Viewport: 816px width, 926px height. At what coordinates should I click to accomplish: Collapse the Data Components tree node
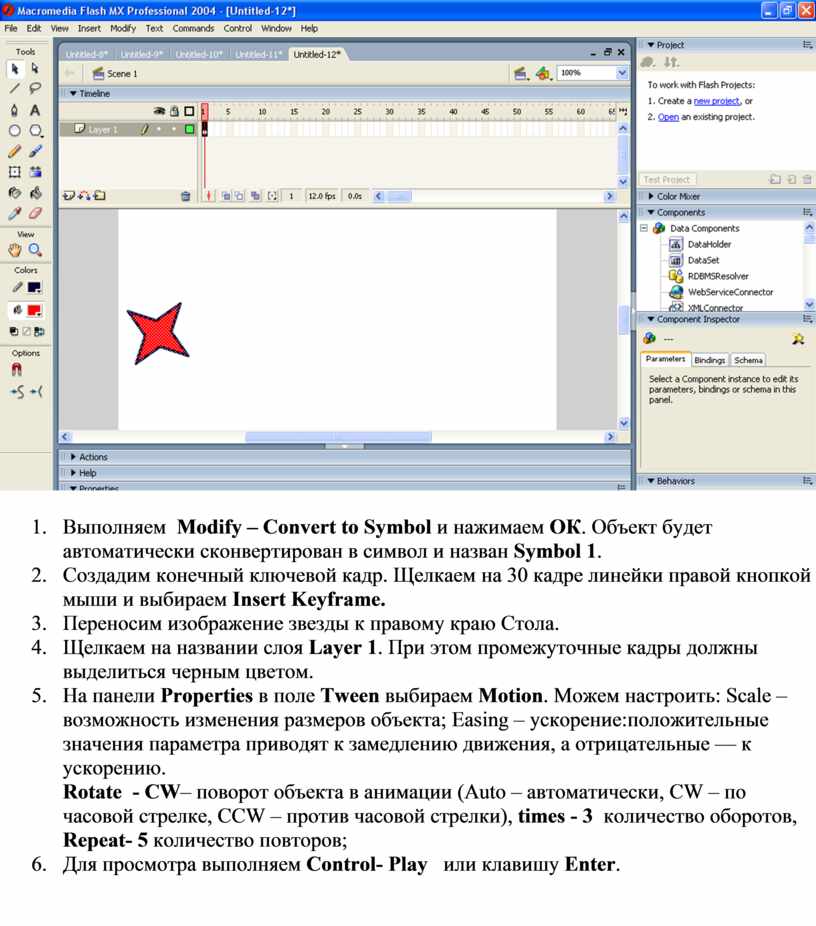pos(644,228)
